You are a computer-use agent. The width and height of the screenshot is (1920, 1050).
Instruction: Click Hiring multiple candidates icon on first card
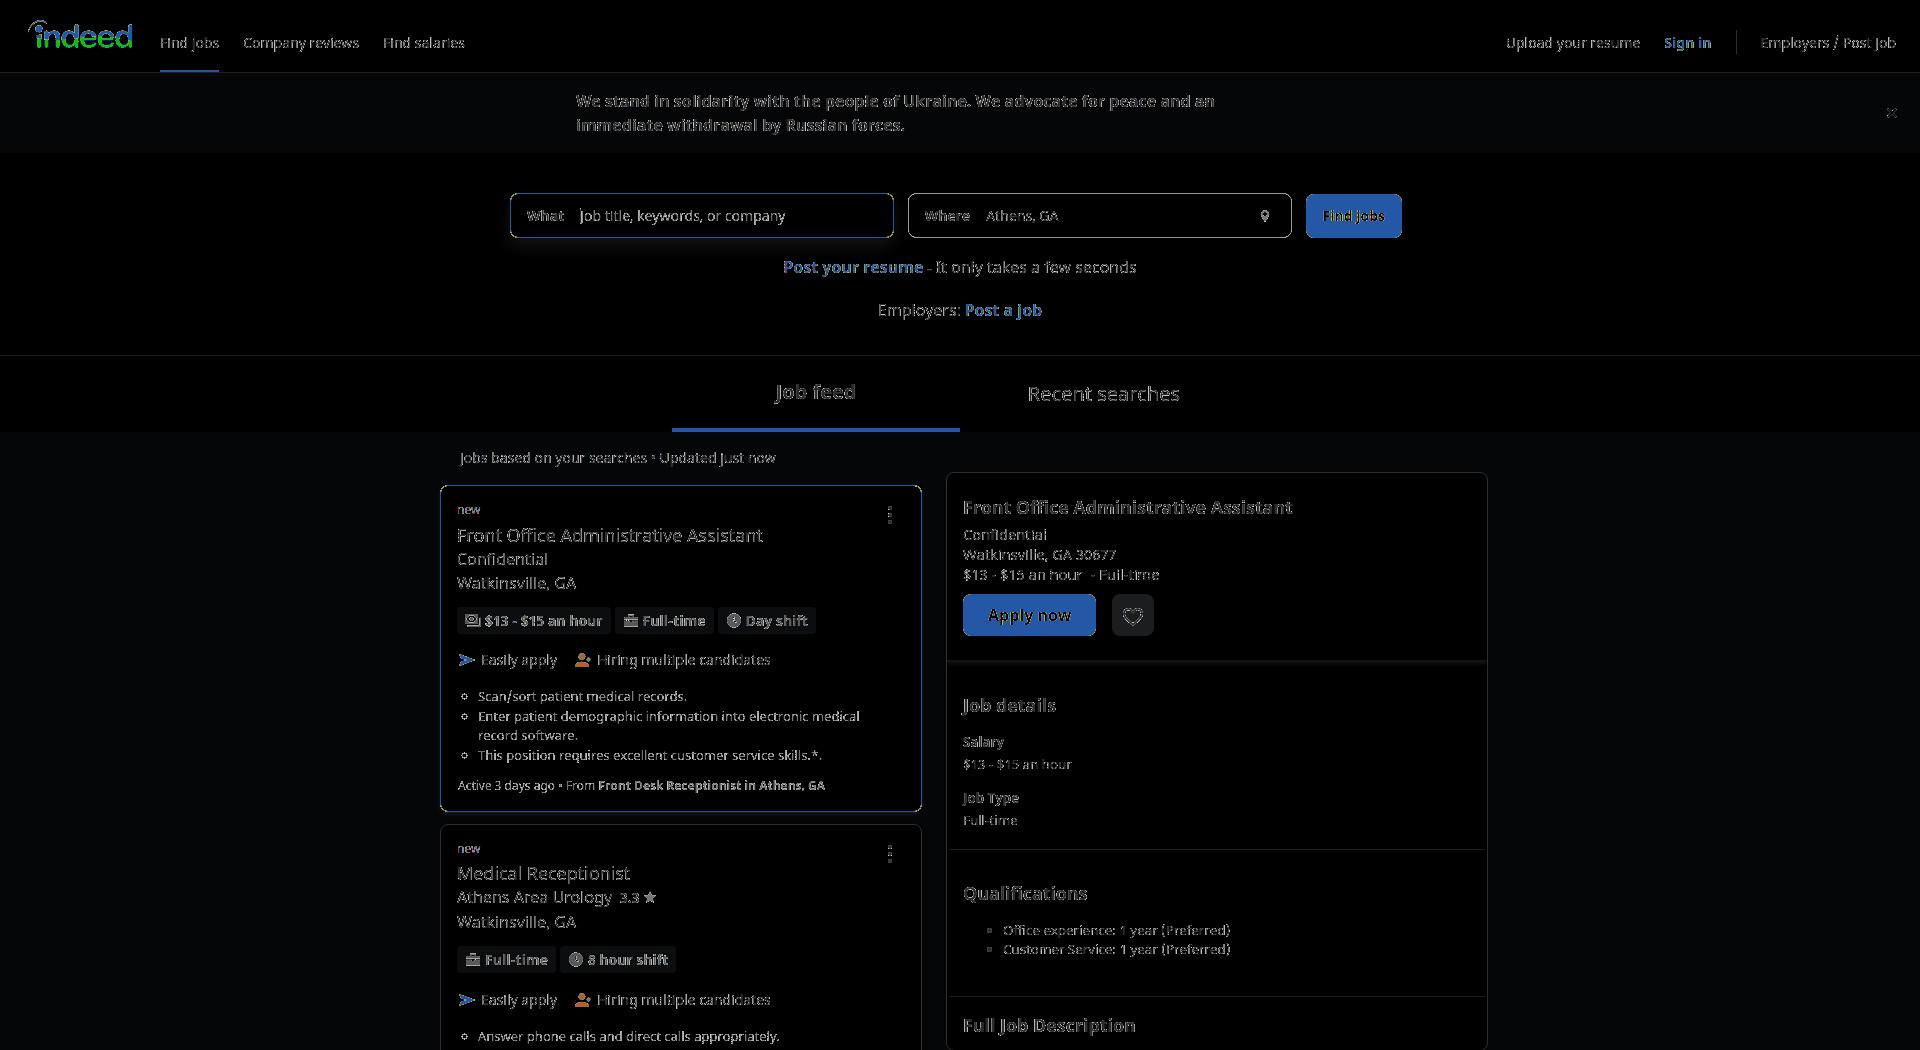pyautogui.click(x=582, y=660)
